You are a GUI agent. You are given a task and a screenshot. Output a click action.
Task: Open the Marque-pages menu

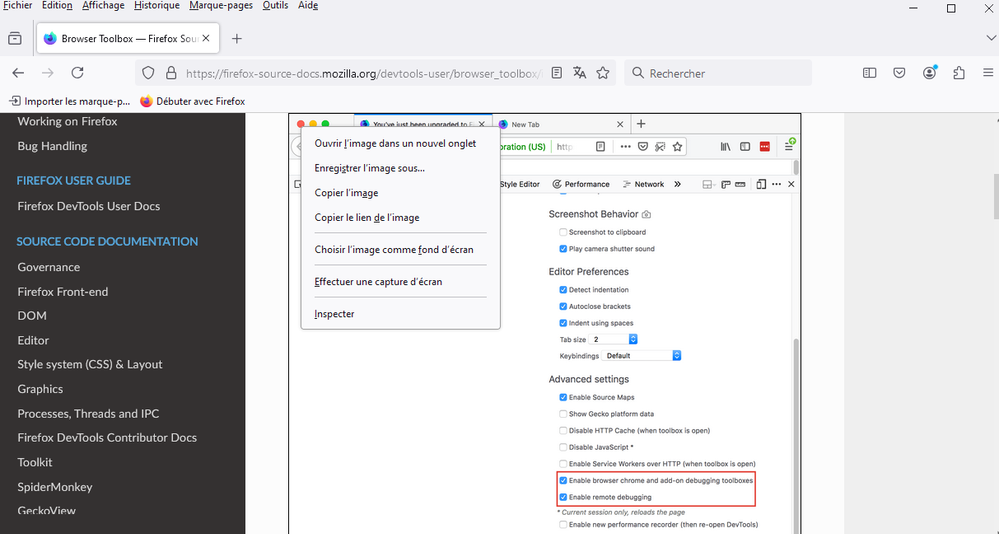(x=221, y=6)
